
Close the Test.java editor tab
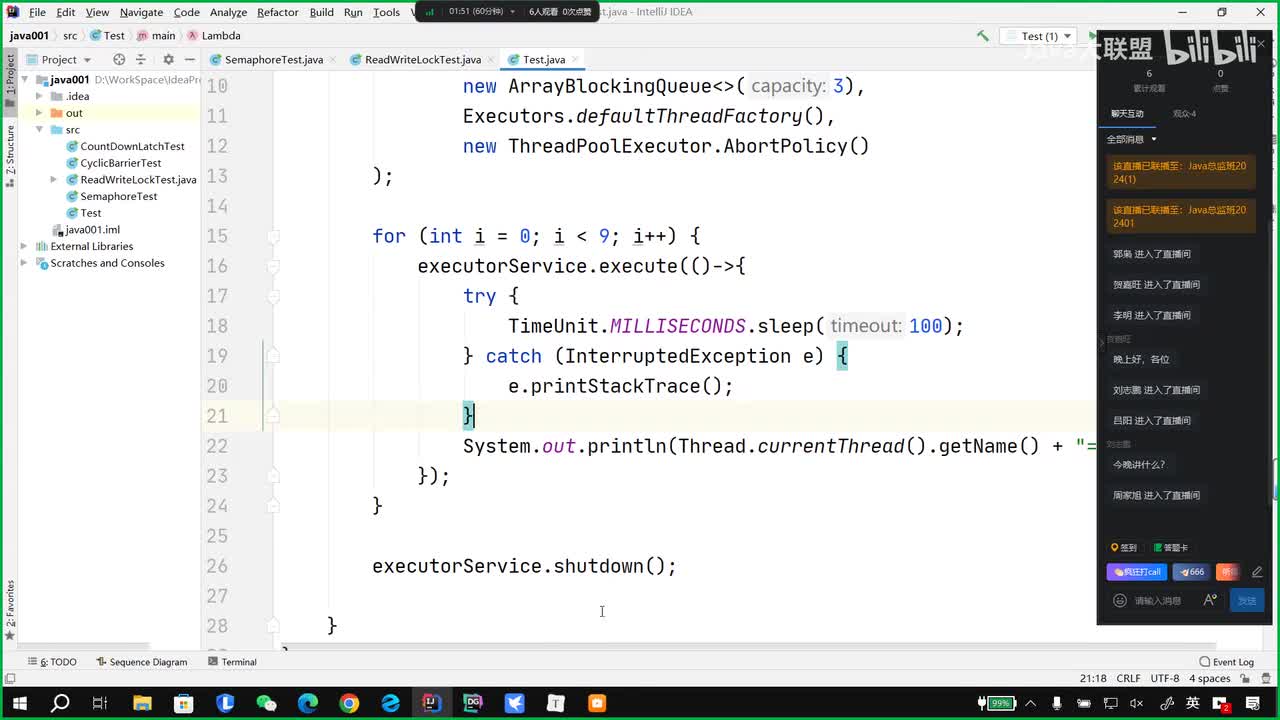pos(577,60)
